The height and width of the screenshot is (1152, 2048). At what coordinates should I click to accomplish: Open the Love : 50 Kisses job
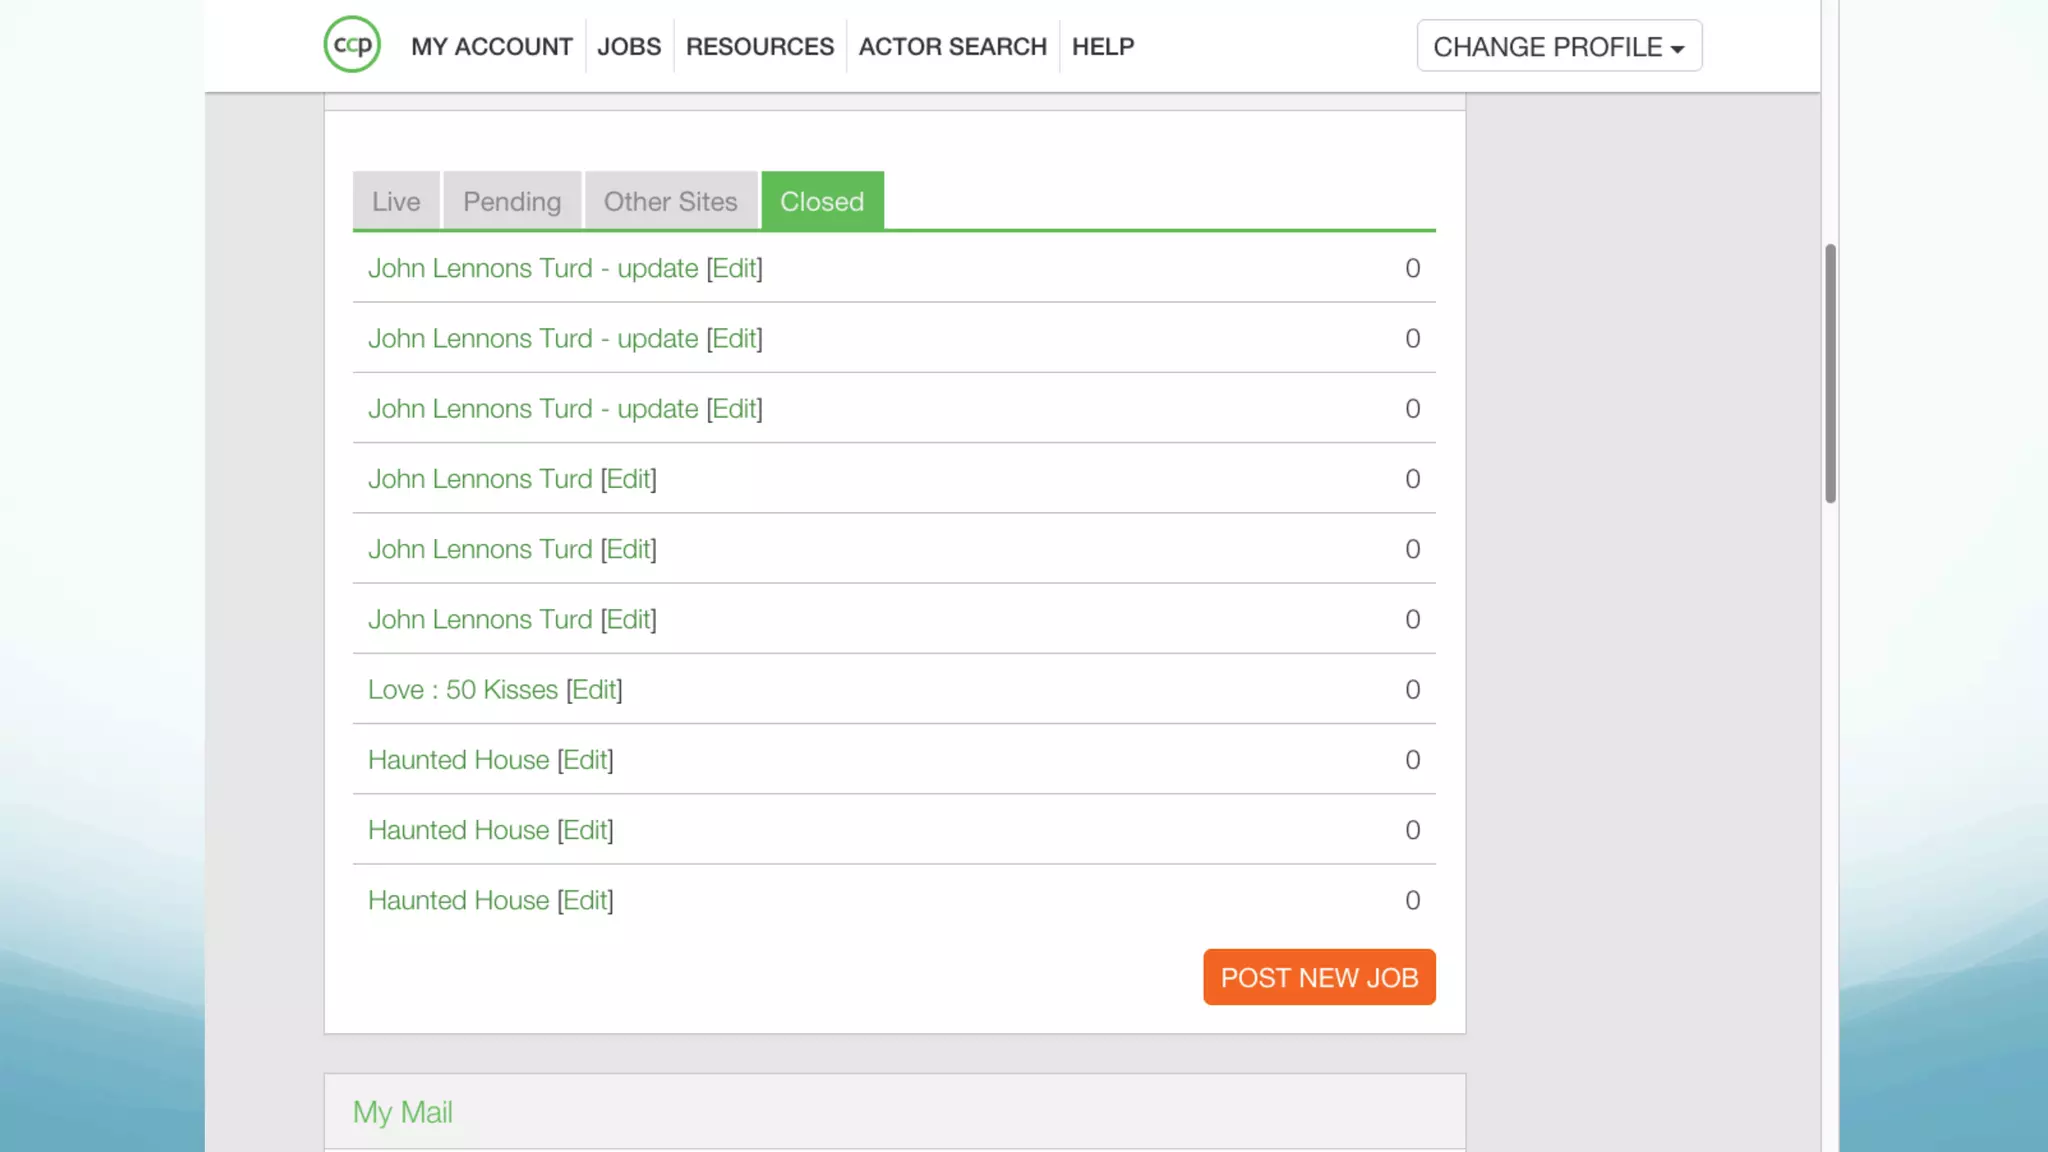(x=462, y=690)
